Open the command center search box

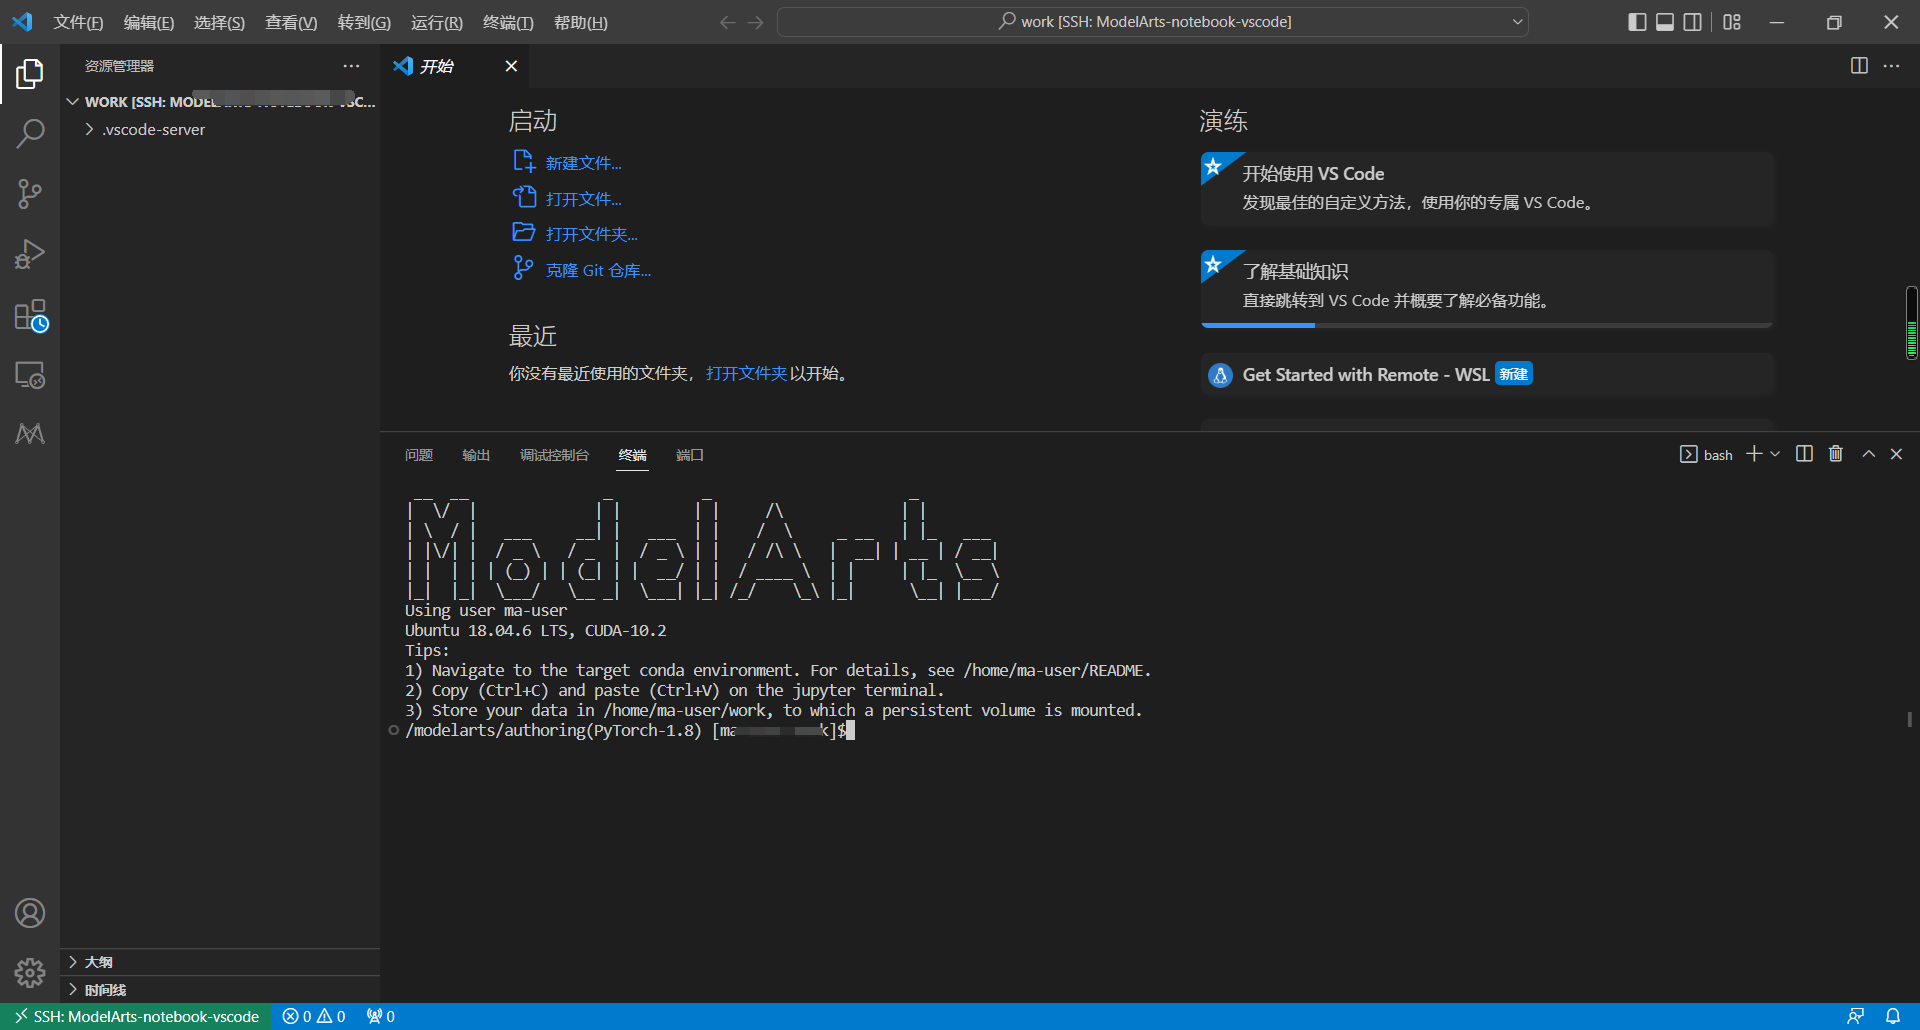[1153, 22]
